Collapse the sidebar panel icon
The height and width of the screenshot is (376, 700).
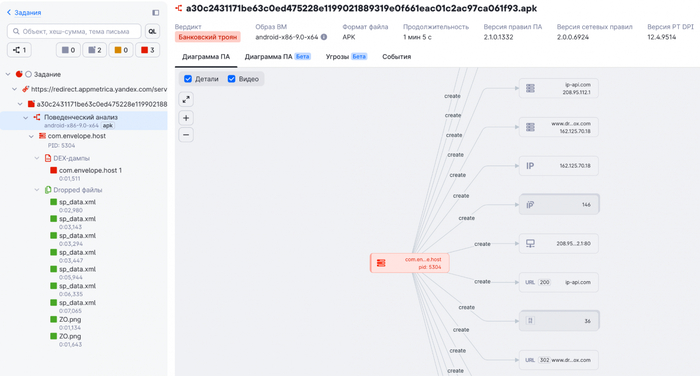[x=155, y=13]
